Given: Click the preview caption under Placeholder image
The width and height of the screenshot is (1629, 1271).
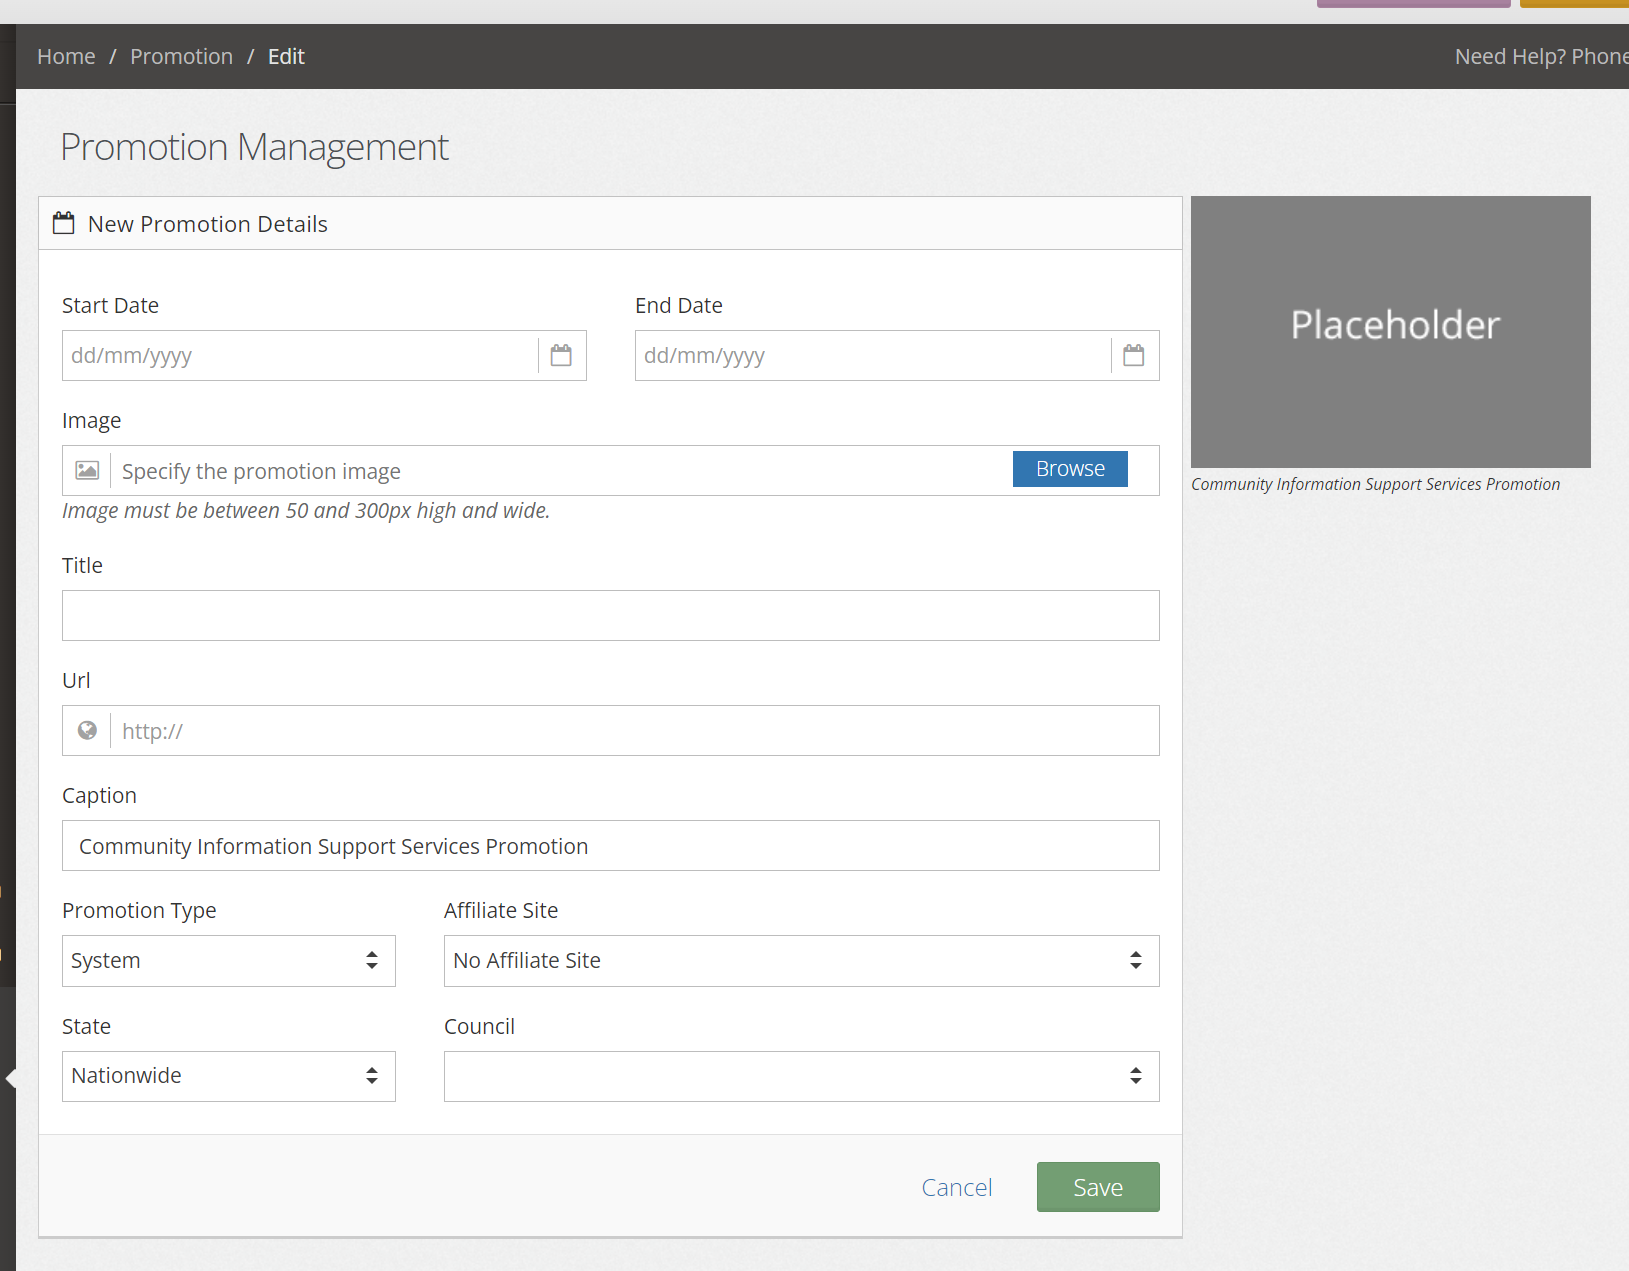Looking at the screenshot, I should coord(1375,484).
